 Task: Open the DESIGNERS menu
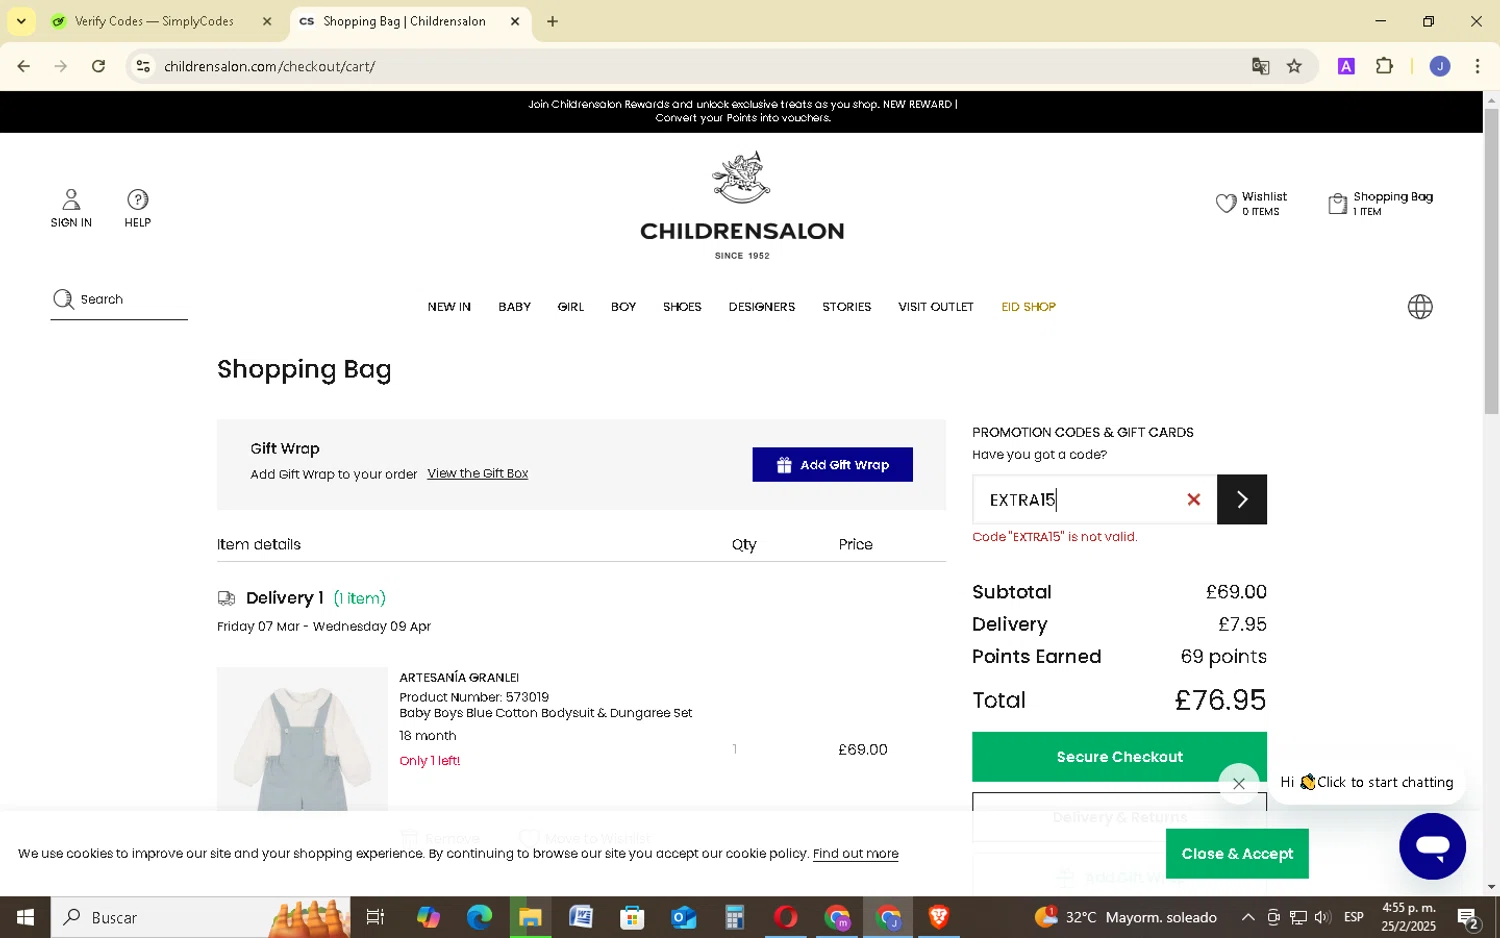coord(762,307)
